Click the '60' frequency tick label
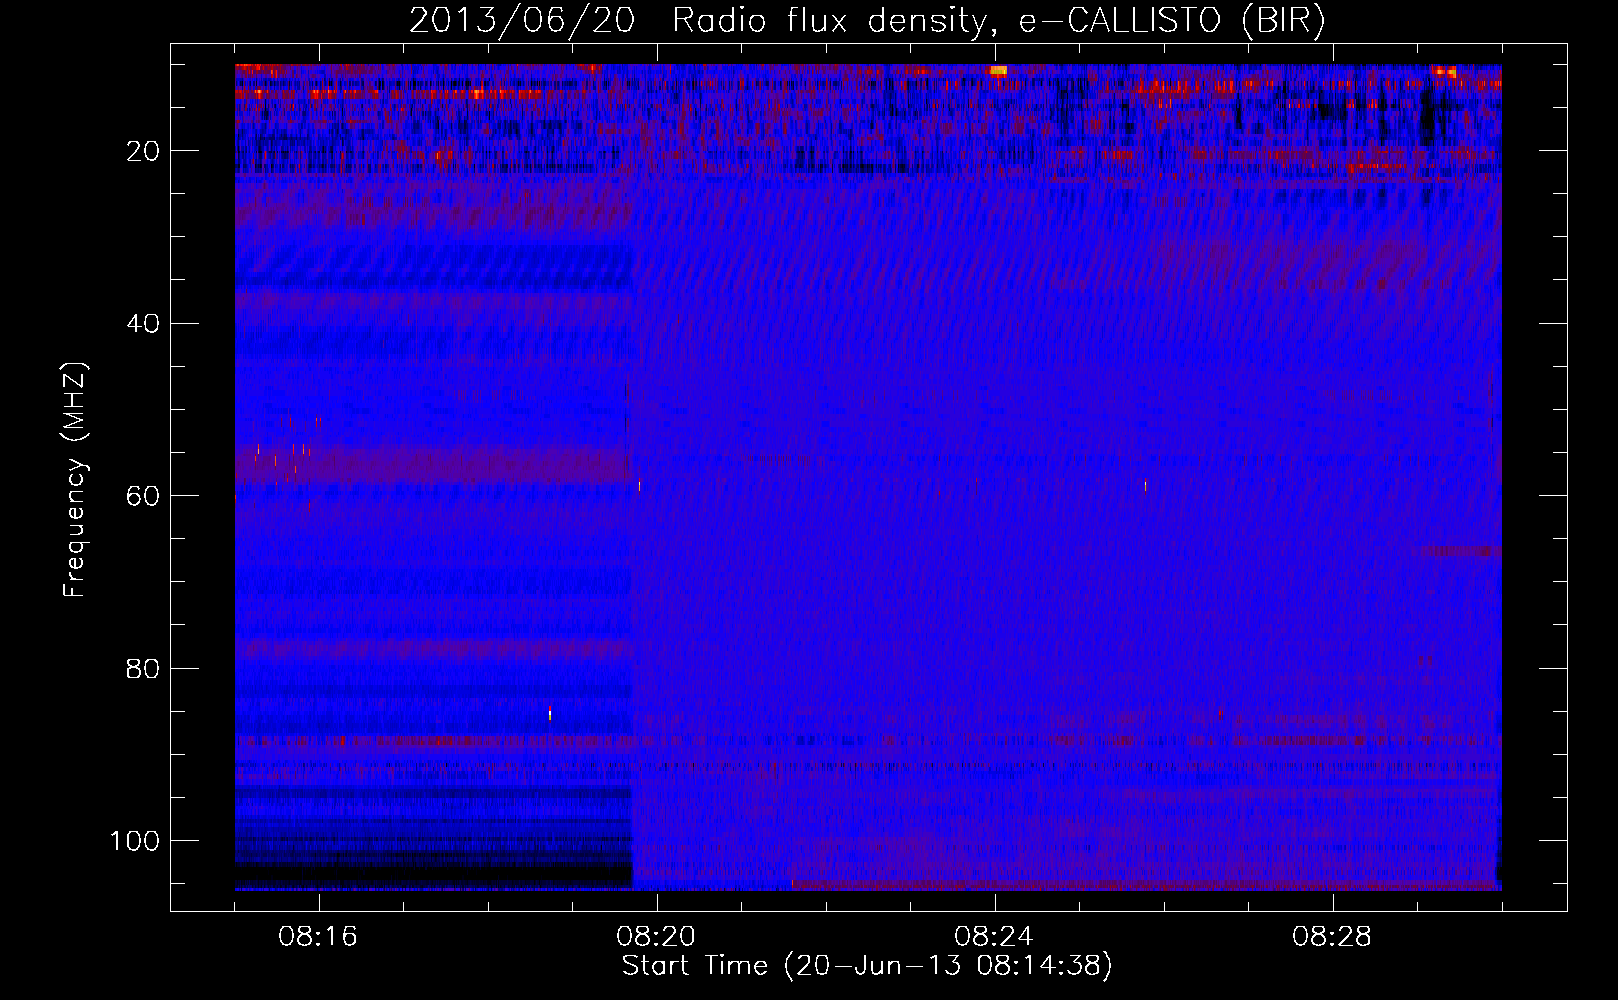This screenshot has width=1618, height=1000. (x=143, y=497)
